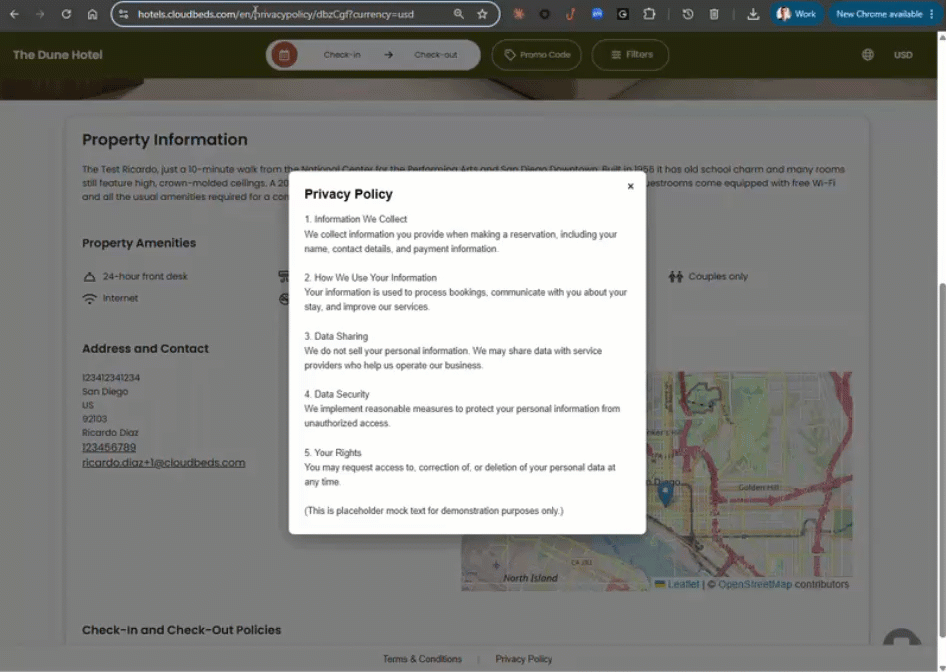Click the blue map location pin
Viewport: 946px width, 672px height.
point(665,494)
